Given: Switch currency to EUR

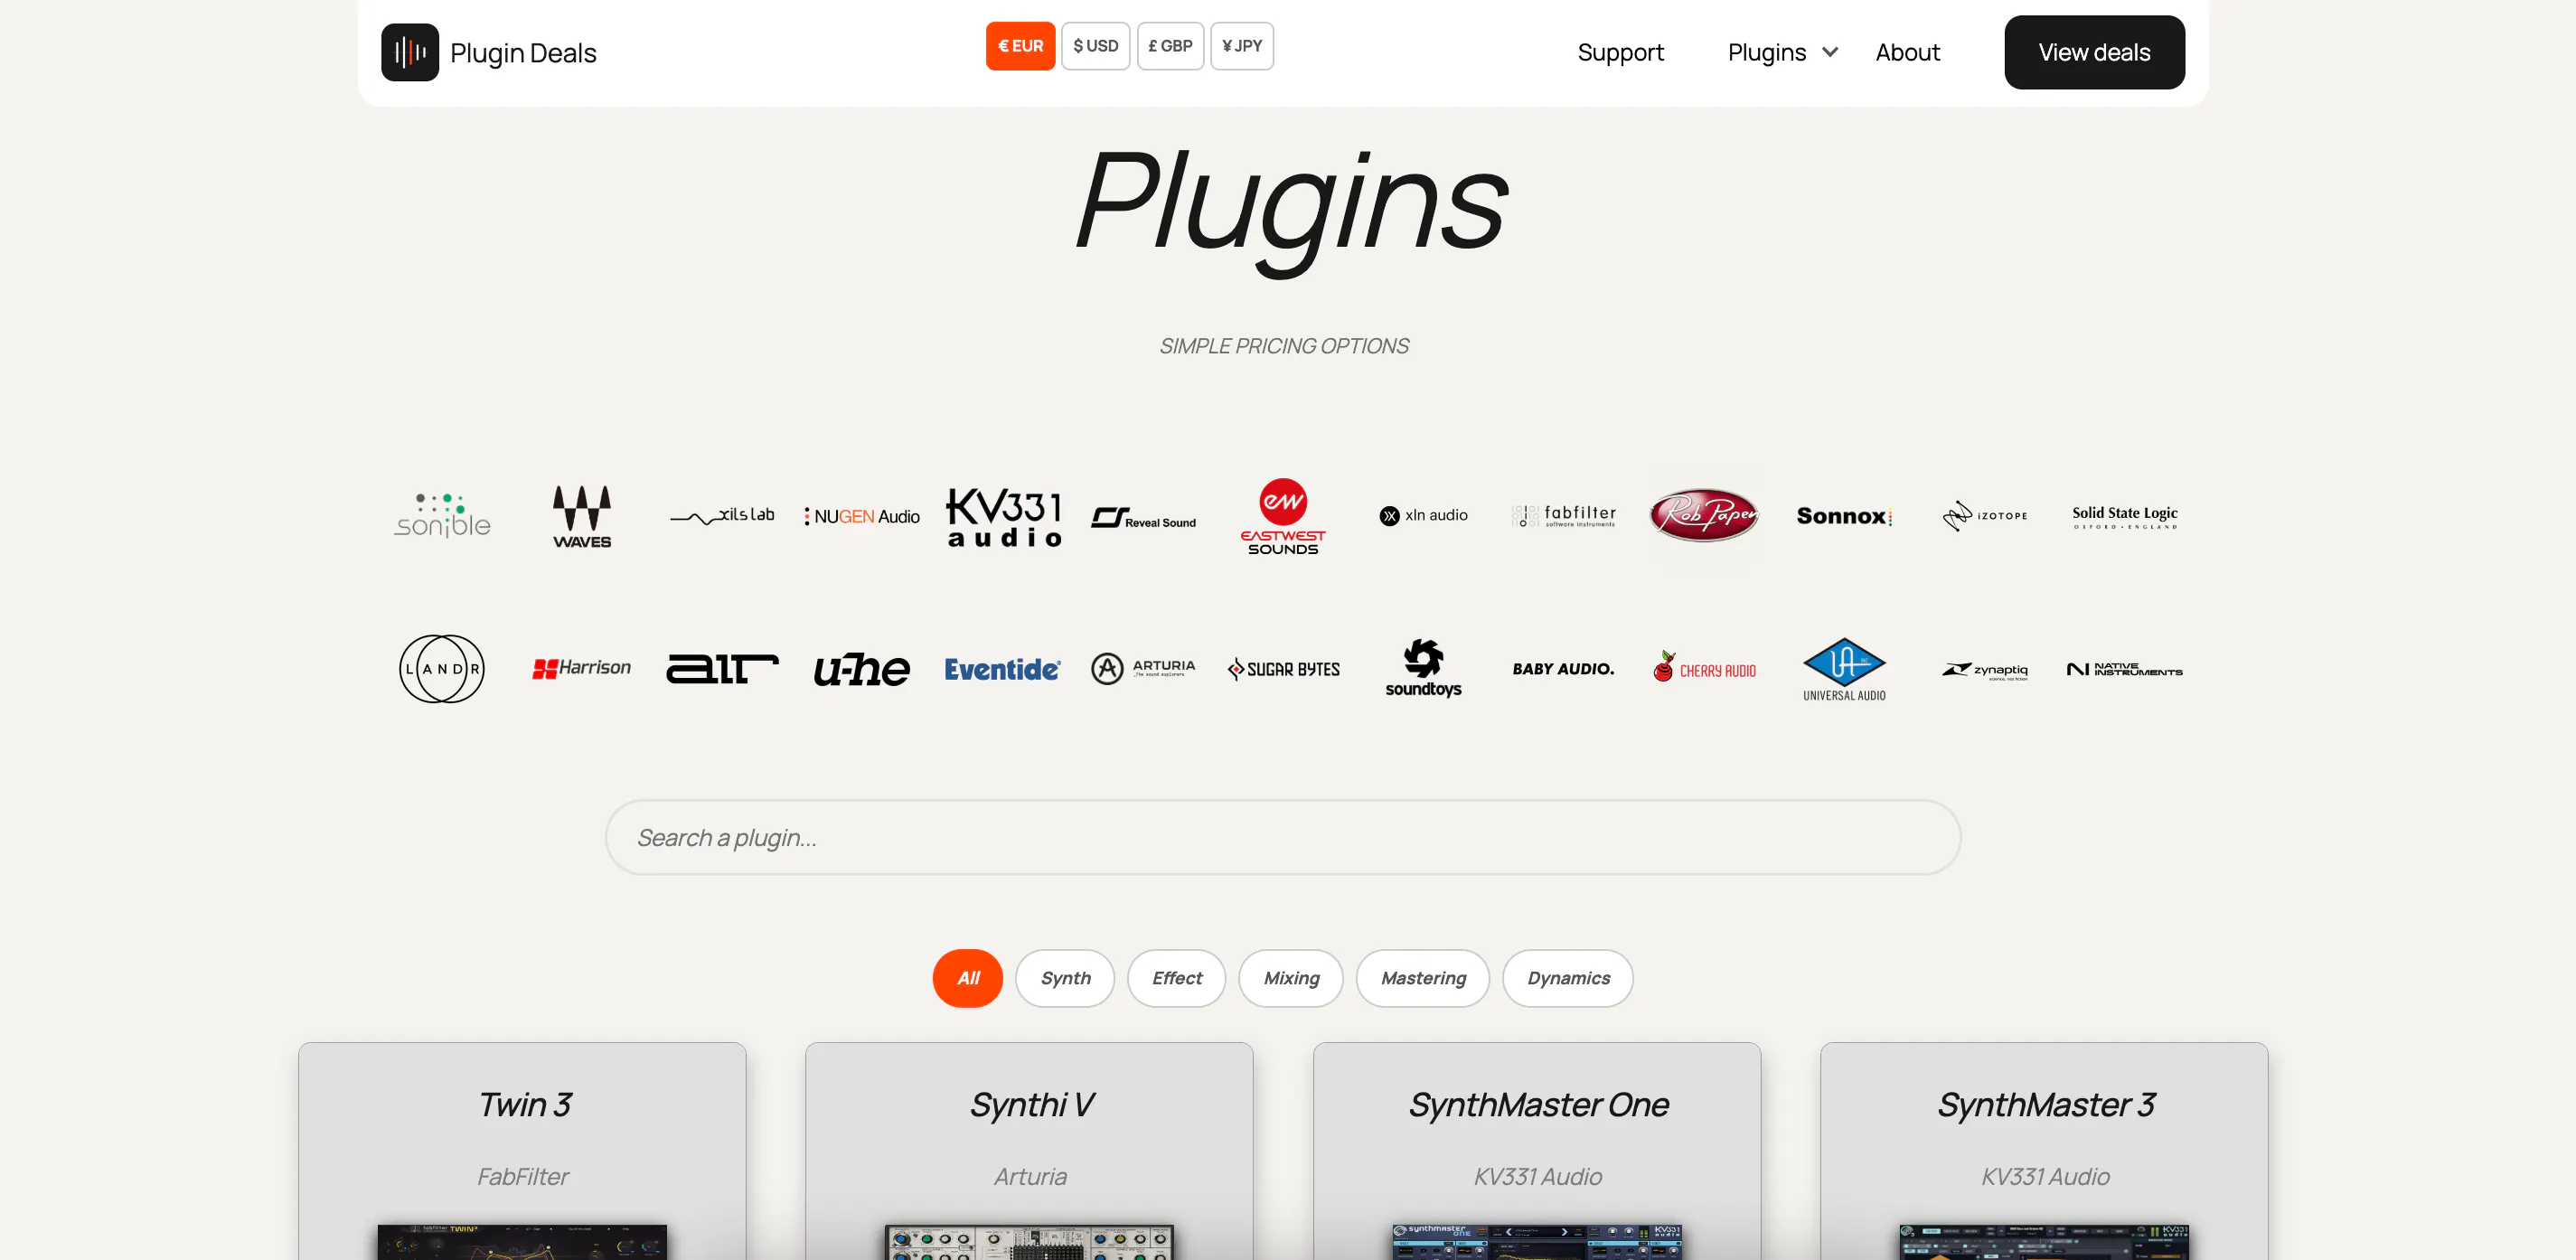Looking at the screenshot, I should pos(1020,46).
